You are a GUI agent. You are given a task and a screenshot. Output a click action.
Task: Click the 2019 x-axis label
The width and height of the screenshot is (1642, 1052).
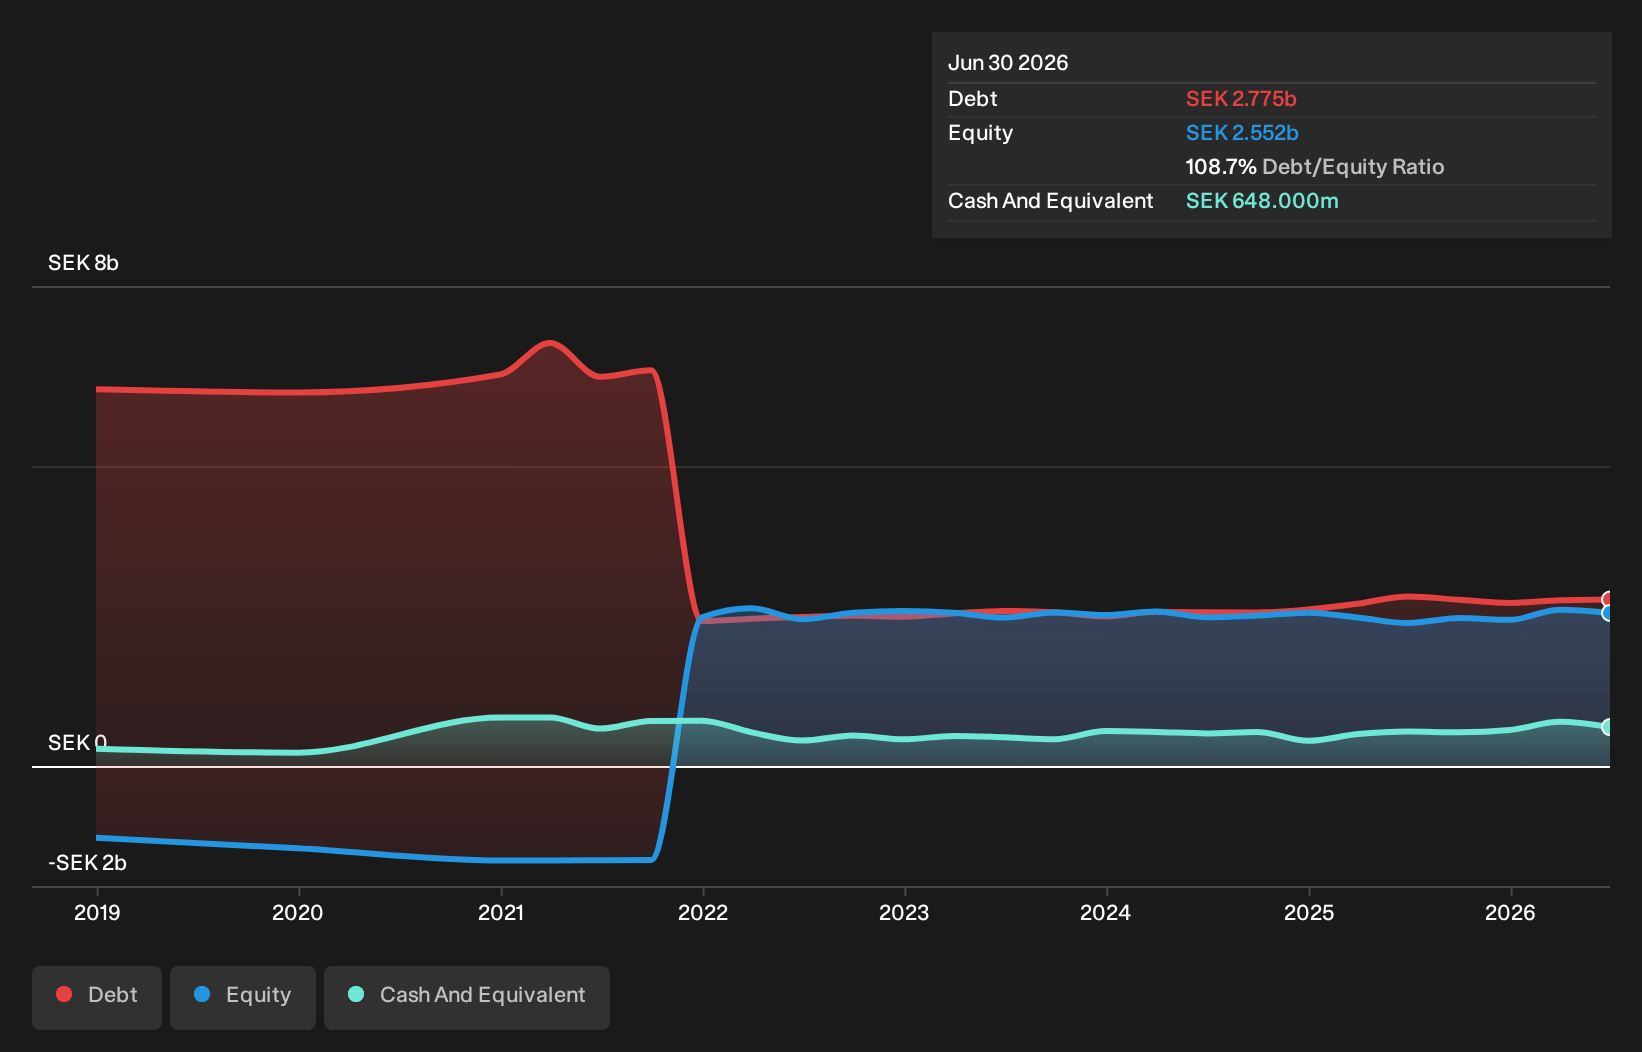click(x=97, y=913)
